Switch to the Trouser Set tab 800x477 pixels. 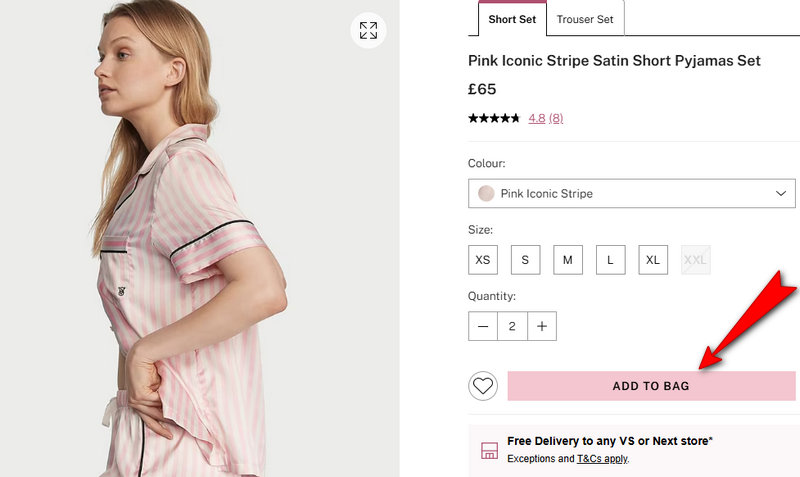(x=585, y=19)
